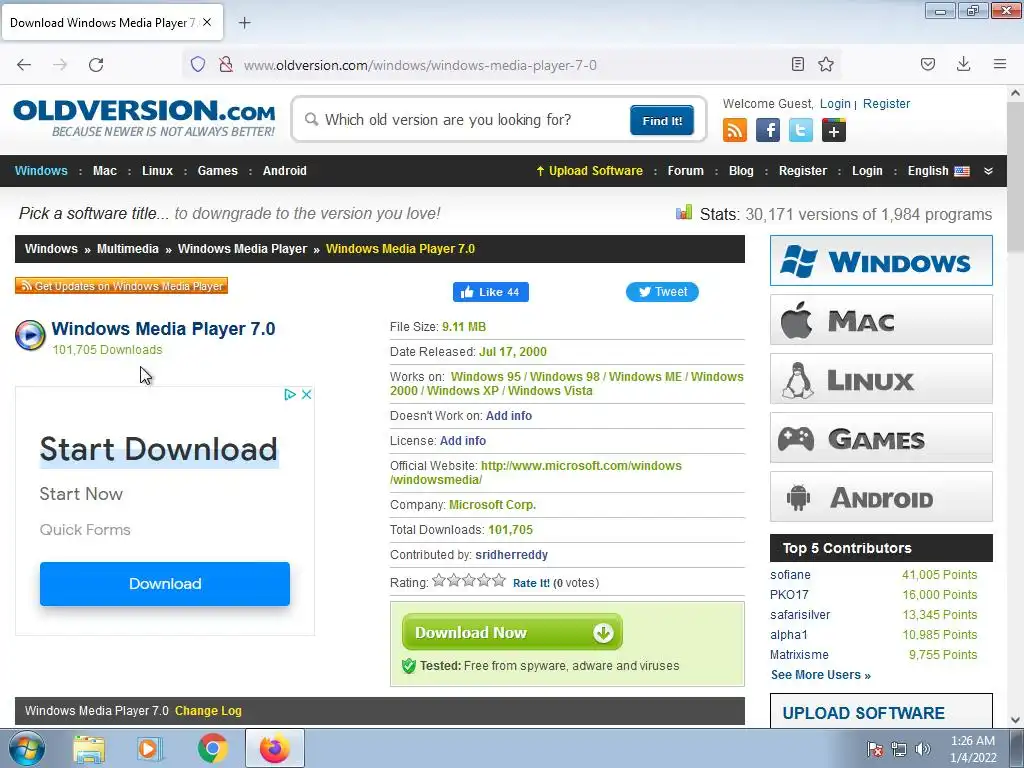Close the Start Download ad with X
This screenshot has width=1024, height=768.
[x=306, y=394]
